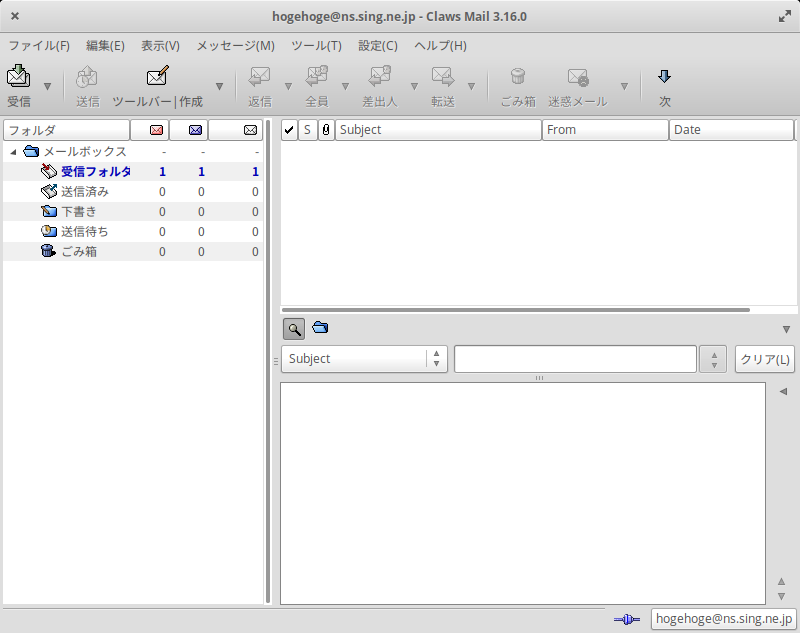The image size is (800, 633).
Task: Open the dropdown arrow next to 返信
Action: click(x=288, y=86)
